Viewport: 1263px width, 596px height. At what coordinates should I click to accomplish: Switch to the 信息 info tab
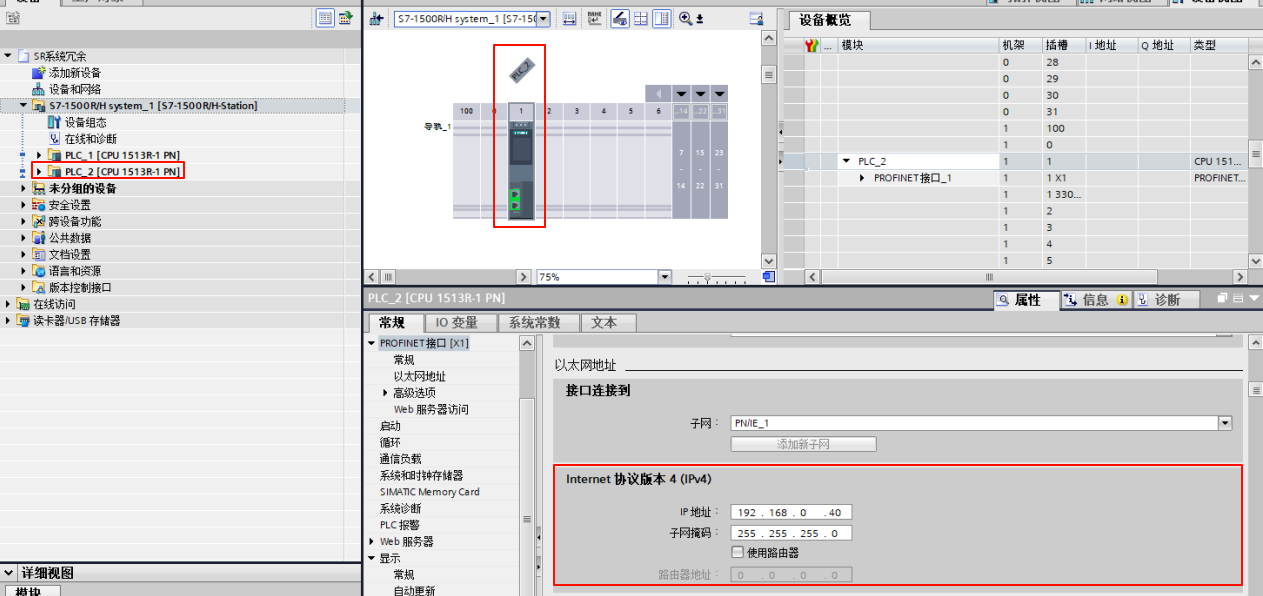coord(1095,300)
